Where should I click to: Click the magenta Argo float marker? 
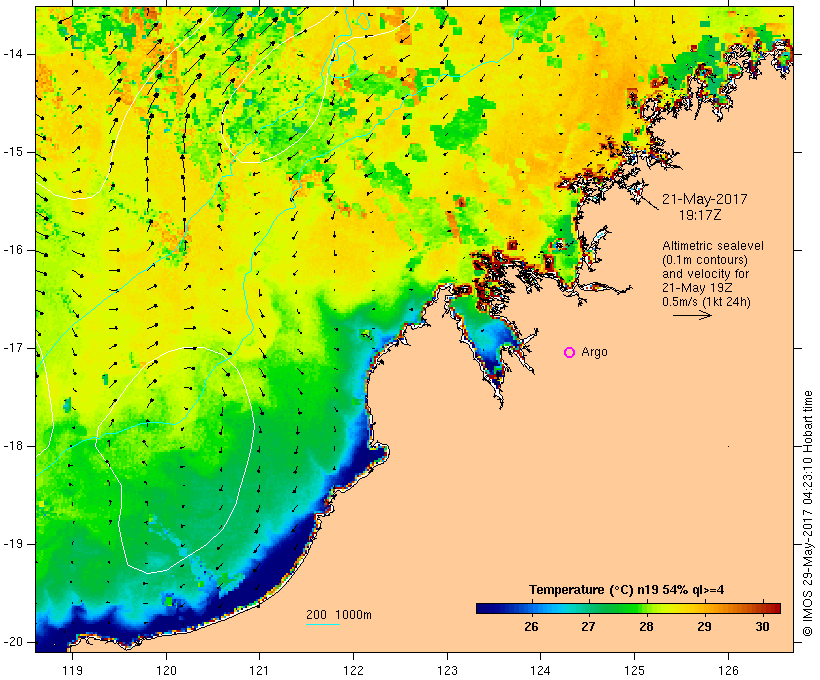pos(570,353)
